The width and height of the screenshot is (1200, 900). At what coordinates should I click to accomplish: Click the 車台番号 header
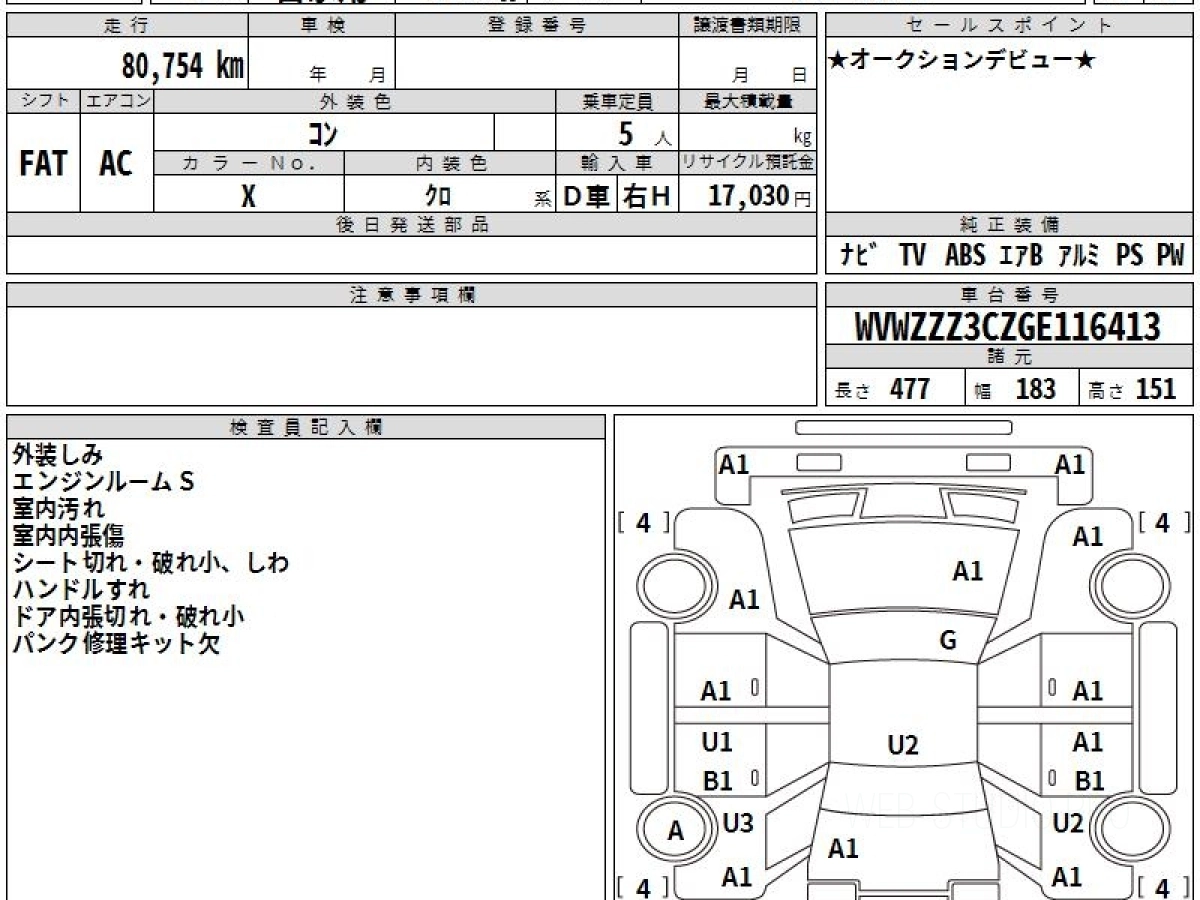[1009, 295]
